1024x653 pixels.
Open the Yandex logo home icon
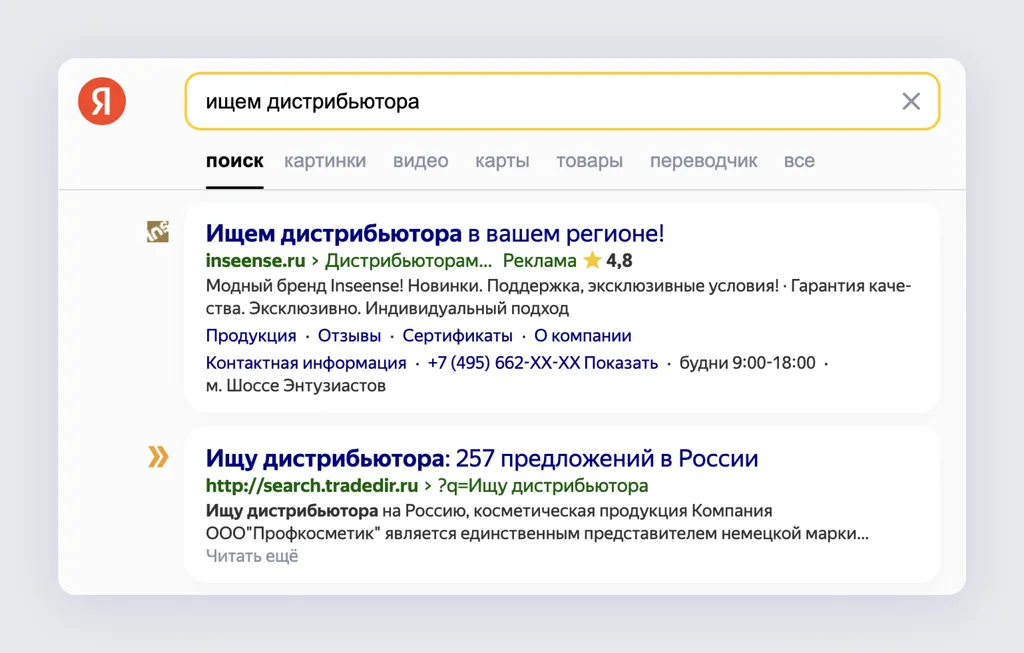point(102,101)
